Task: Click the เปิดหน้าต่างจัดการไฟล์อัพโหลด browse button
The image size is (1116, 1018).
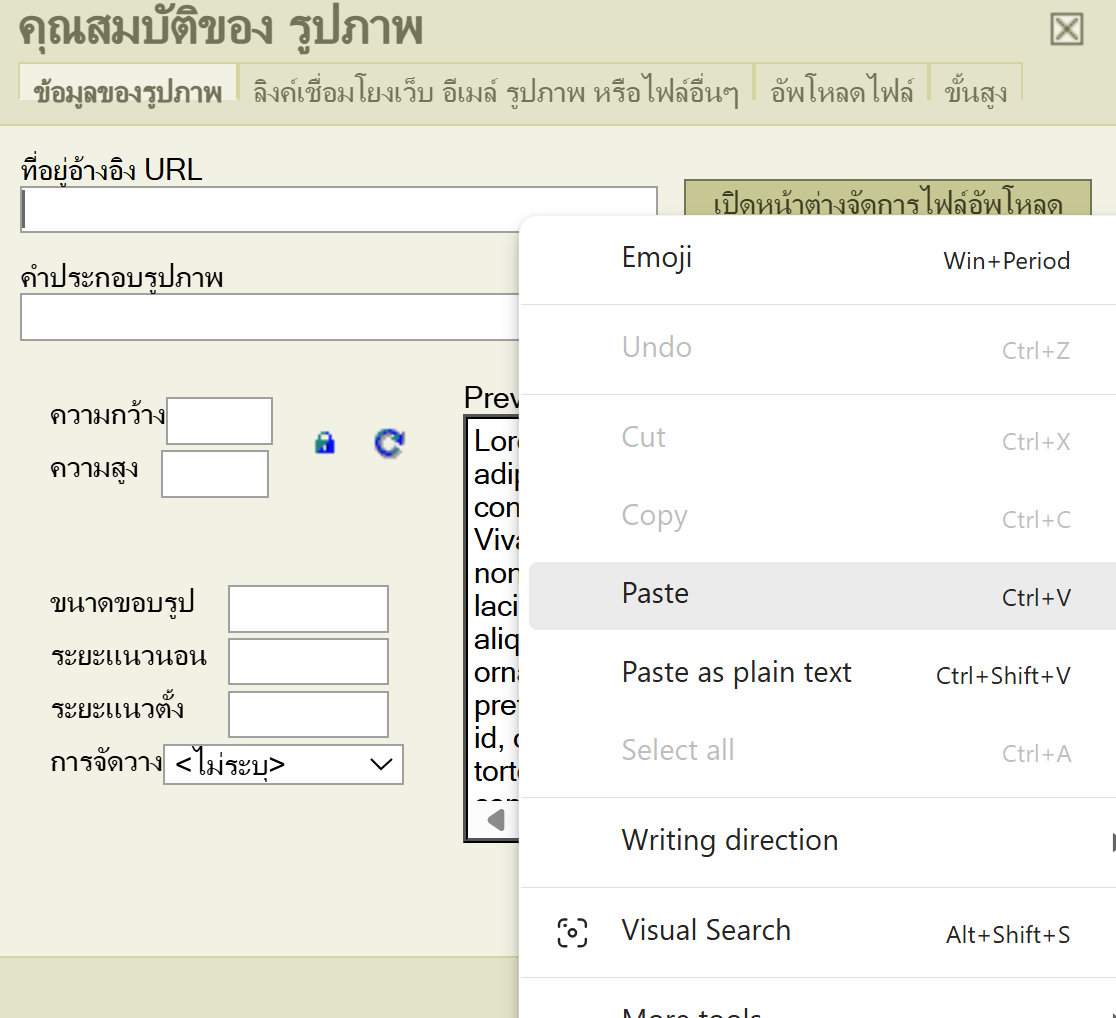Action: point(887,203)
